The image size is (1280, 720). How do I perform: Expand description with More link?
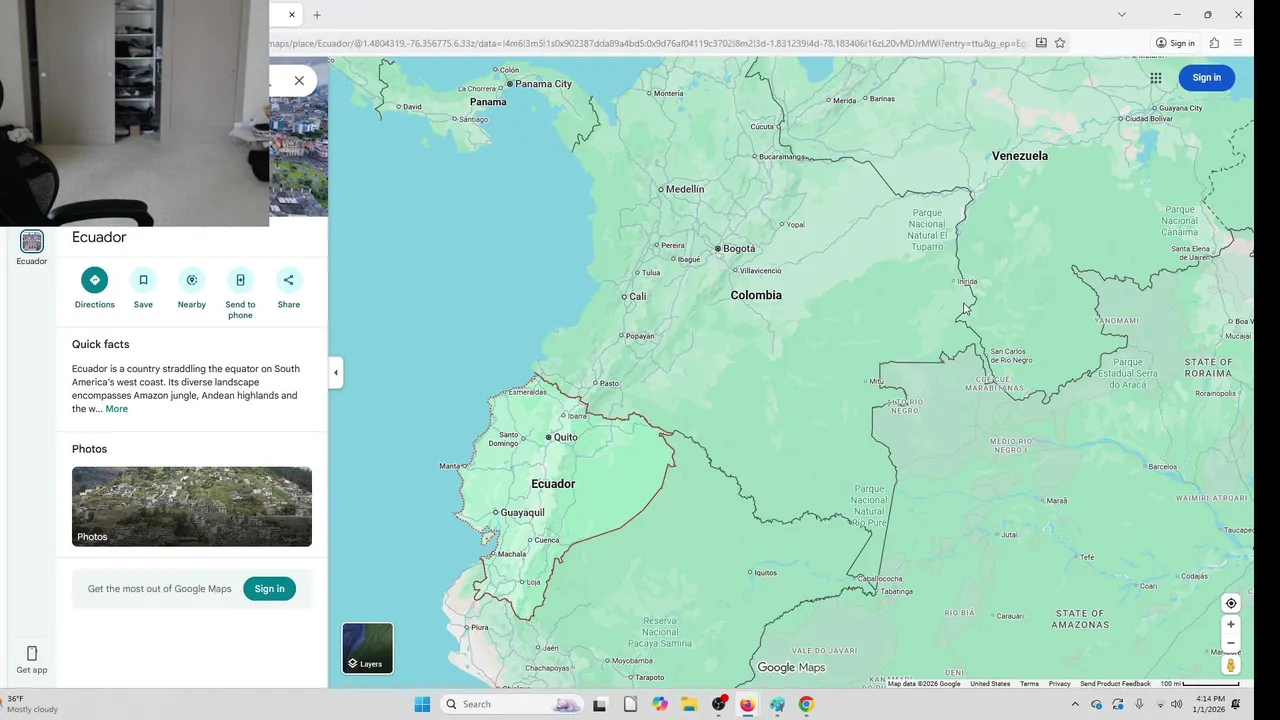[117, 409]
